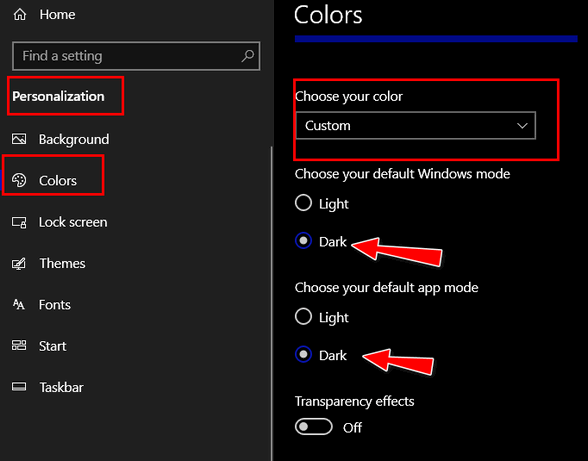Click the Background picture icon
Image resolution: width=588 pixels, height=461 pixels.
19,139
